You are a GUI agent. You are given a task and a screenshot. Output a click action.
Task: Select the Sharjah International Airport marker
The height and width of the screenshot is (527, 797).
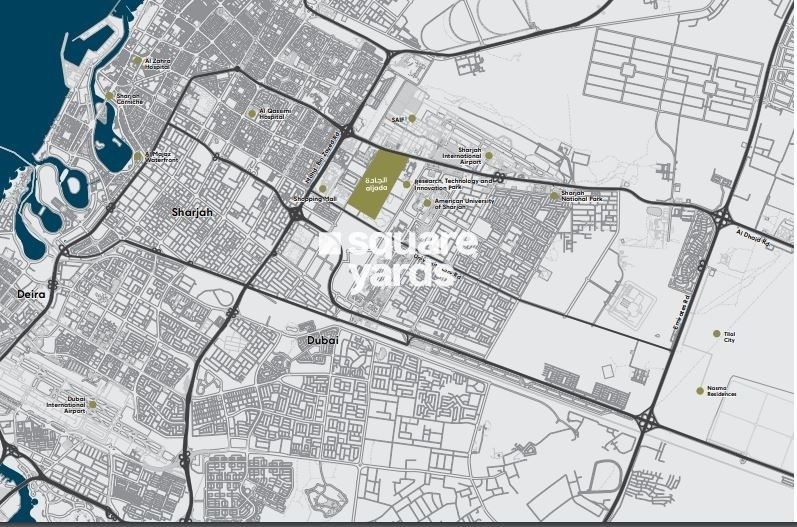tap(488, 156)
